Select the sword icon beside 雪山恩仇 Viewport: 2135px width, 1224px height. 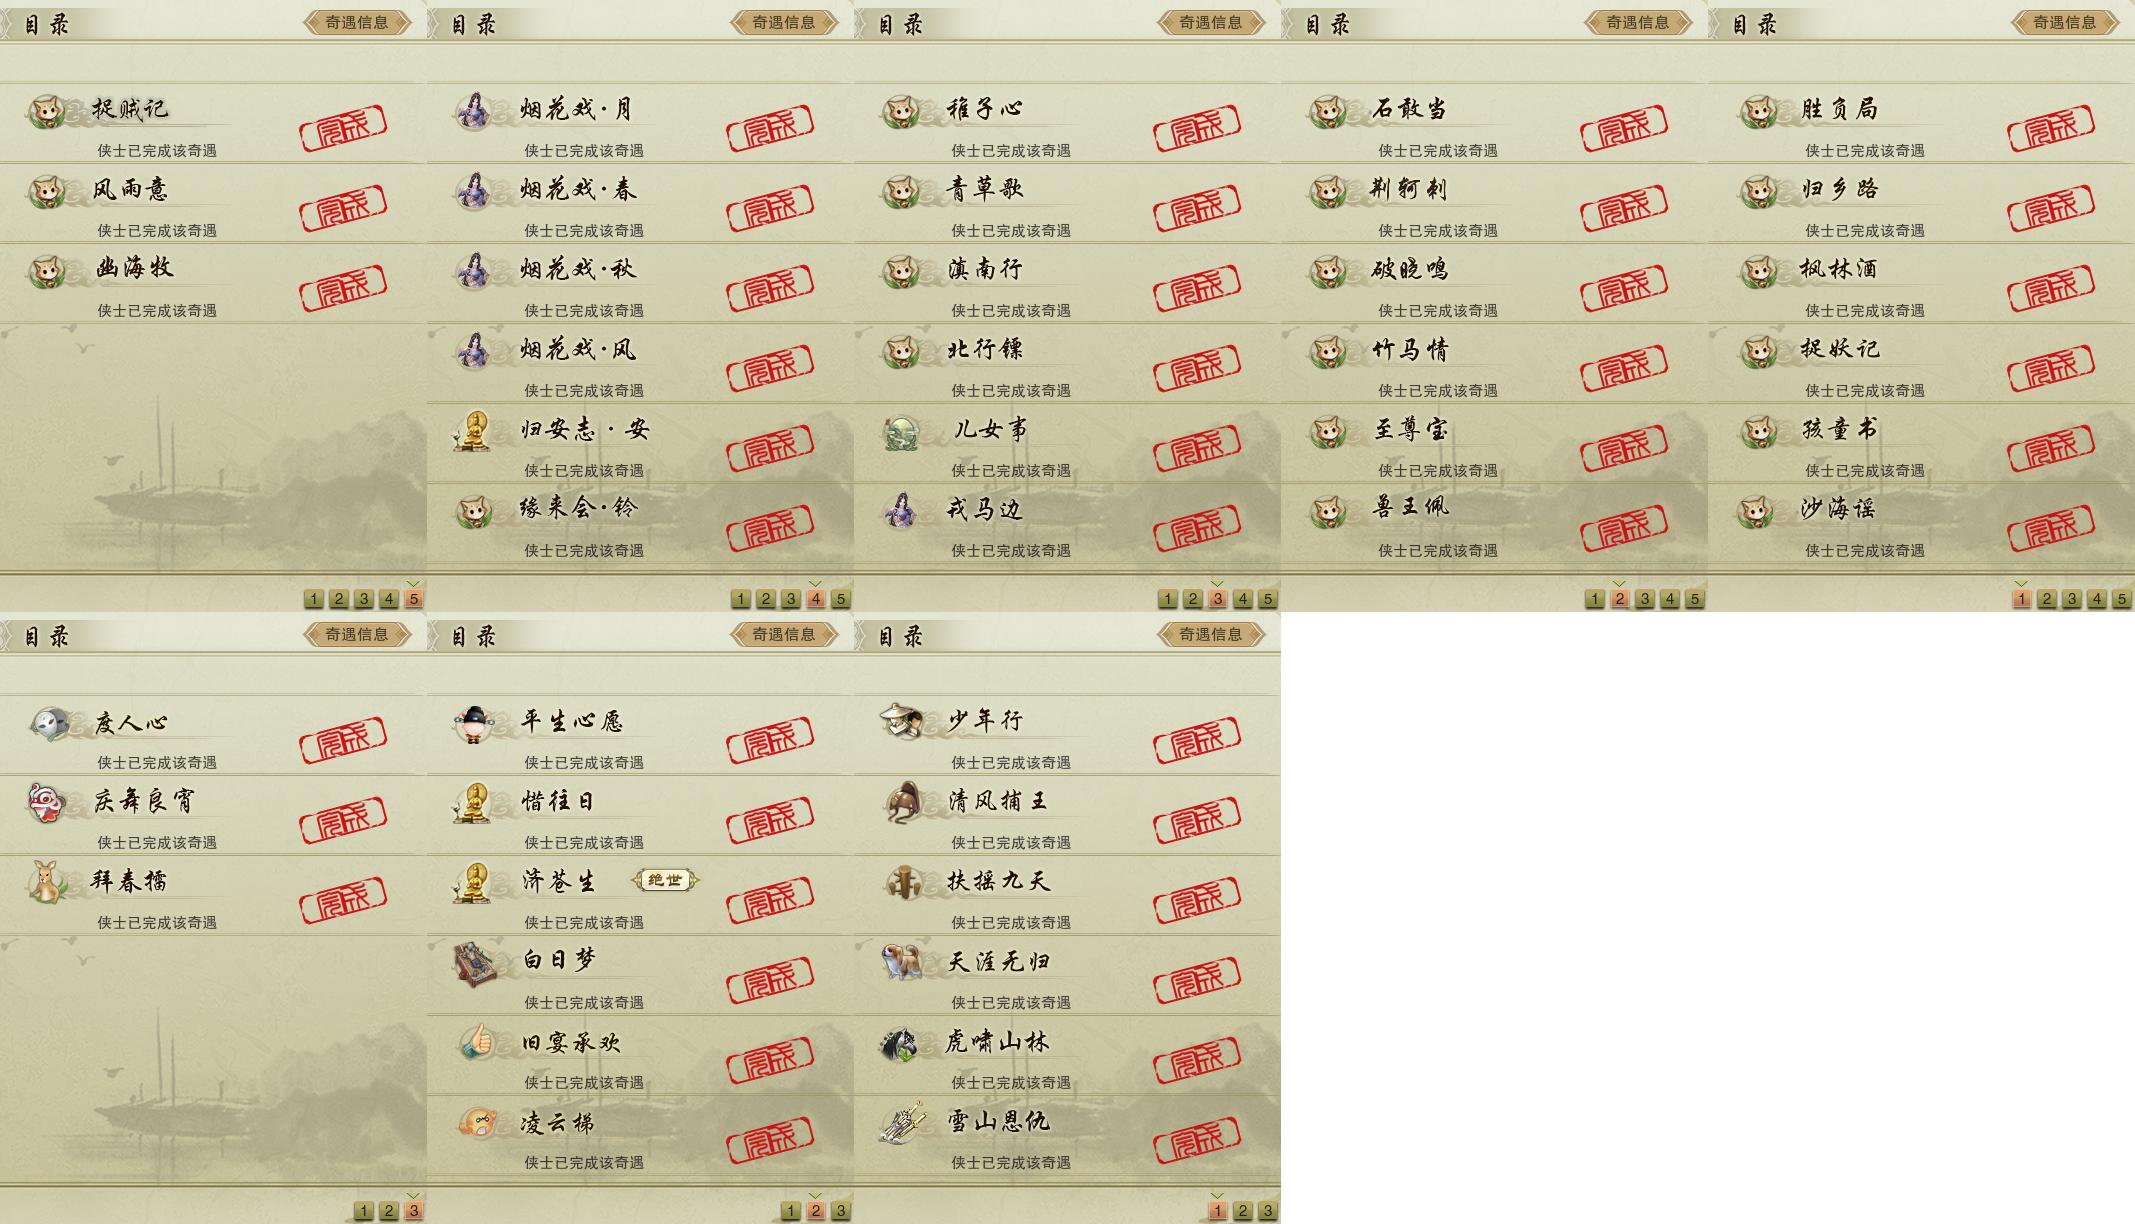click(x=901, y=1122)
